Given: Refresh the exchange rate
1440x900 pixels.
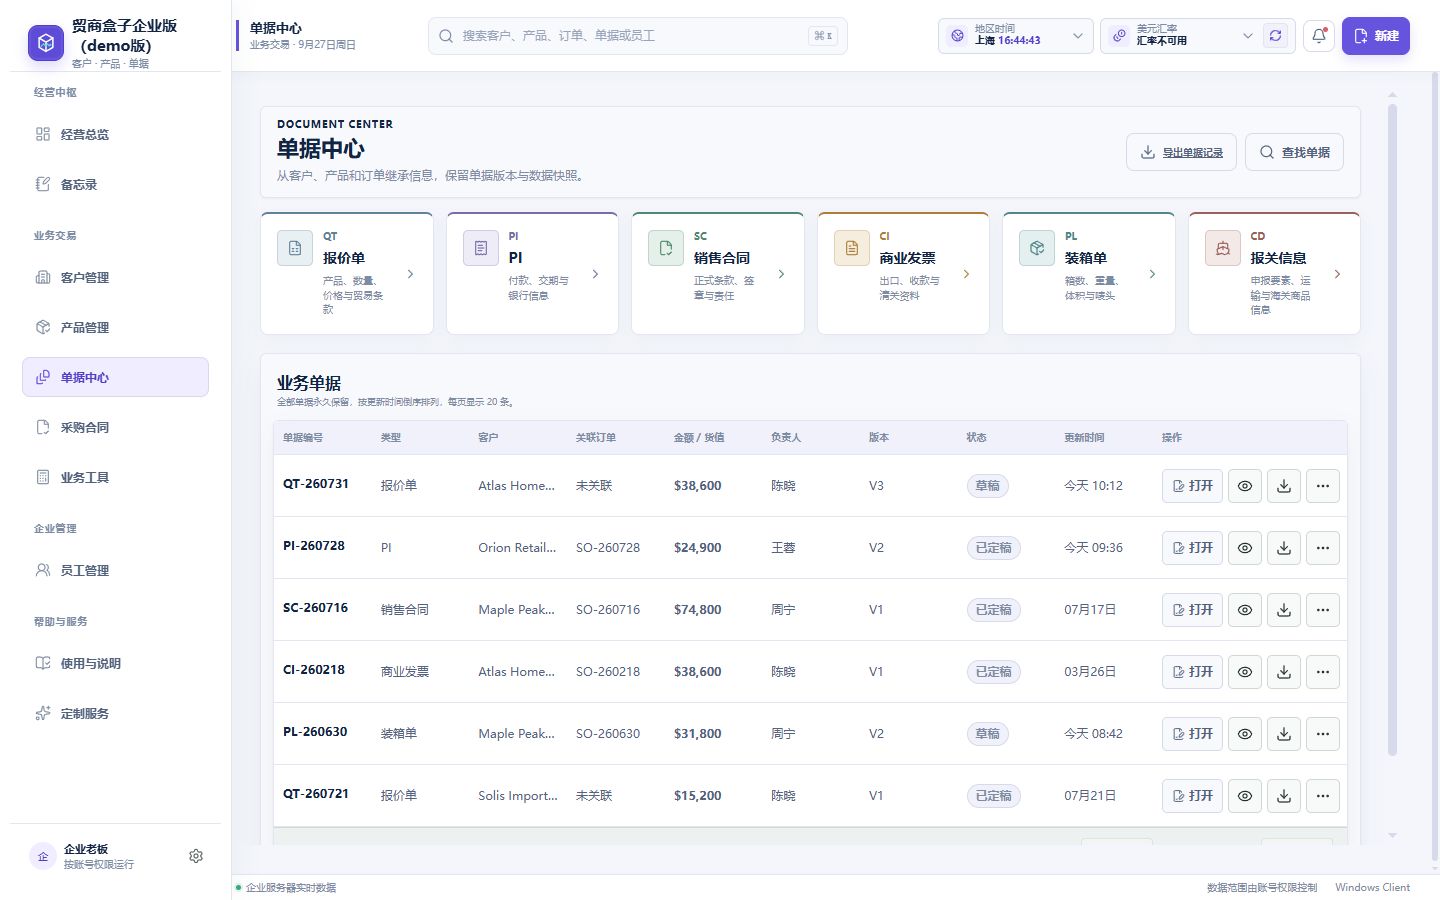Looking at the screenshot, I should [1276, 36].
